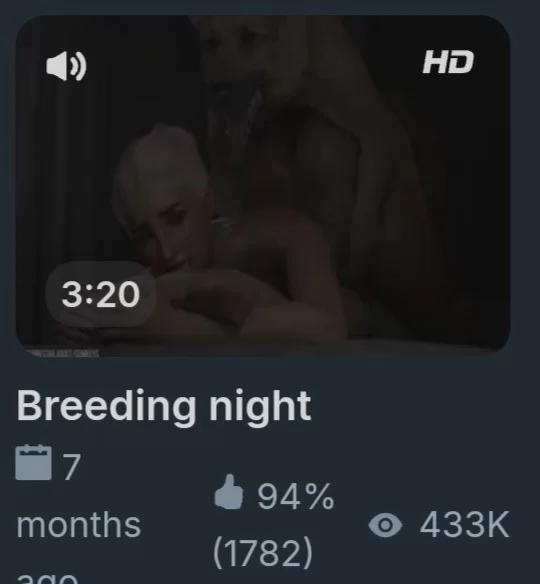Click the word "night" in the title
The width and height of the screenshot is (540, 584).
click(x=260, y=406)
